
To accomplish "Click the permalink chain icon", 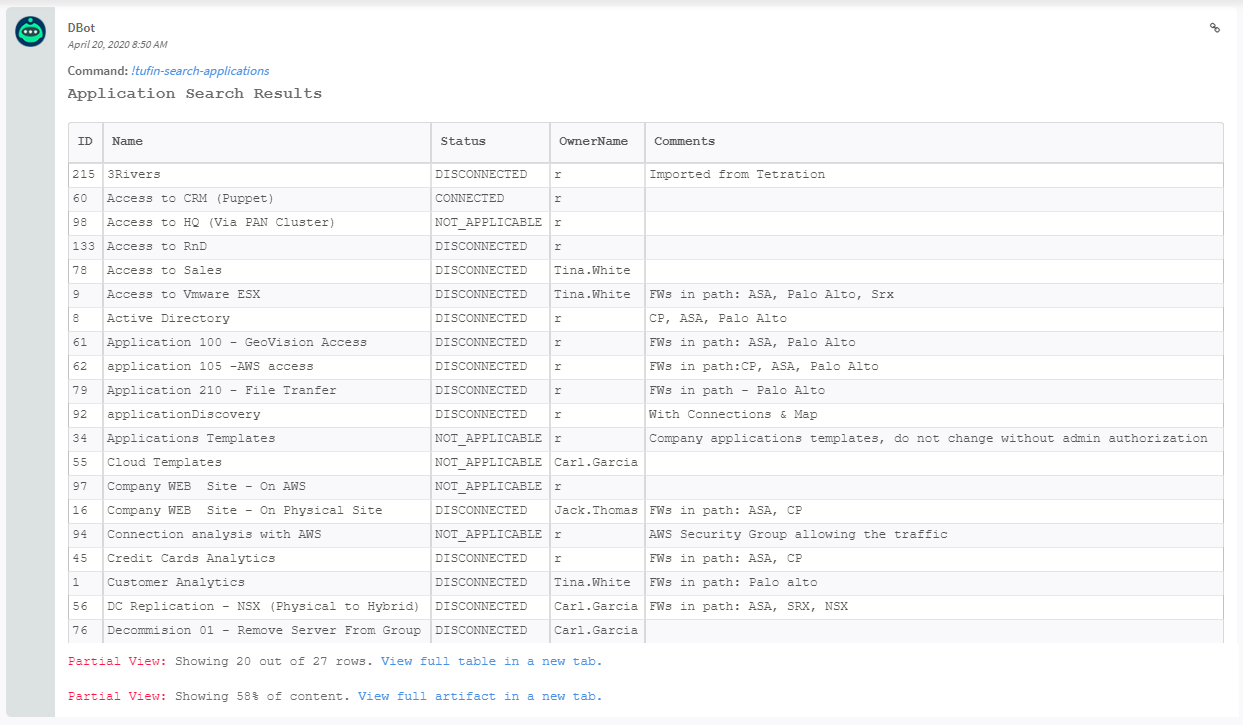I will (1215, 28).
